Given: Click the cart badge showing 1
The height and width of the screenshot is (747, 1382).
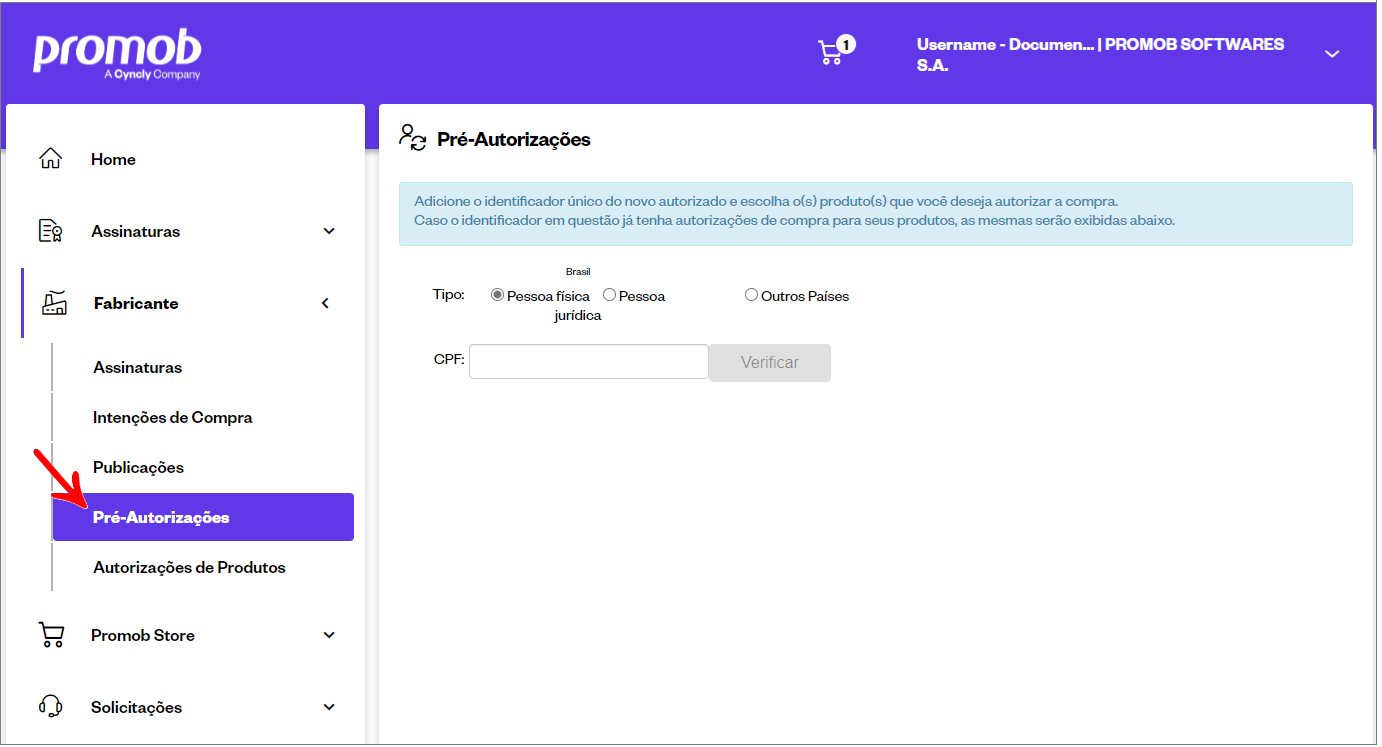Looking at the screenshot, I should pos(847,44).
